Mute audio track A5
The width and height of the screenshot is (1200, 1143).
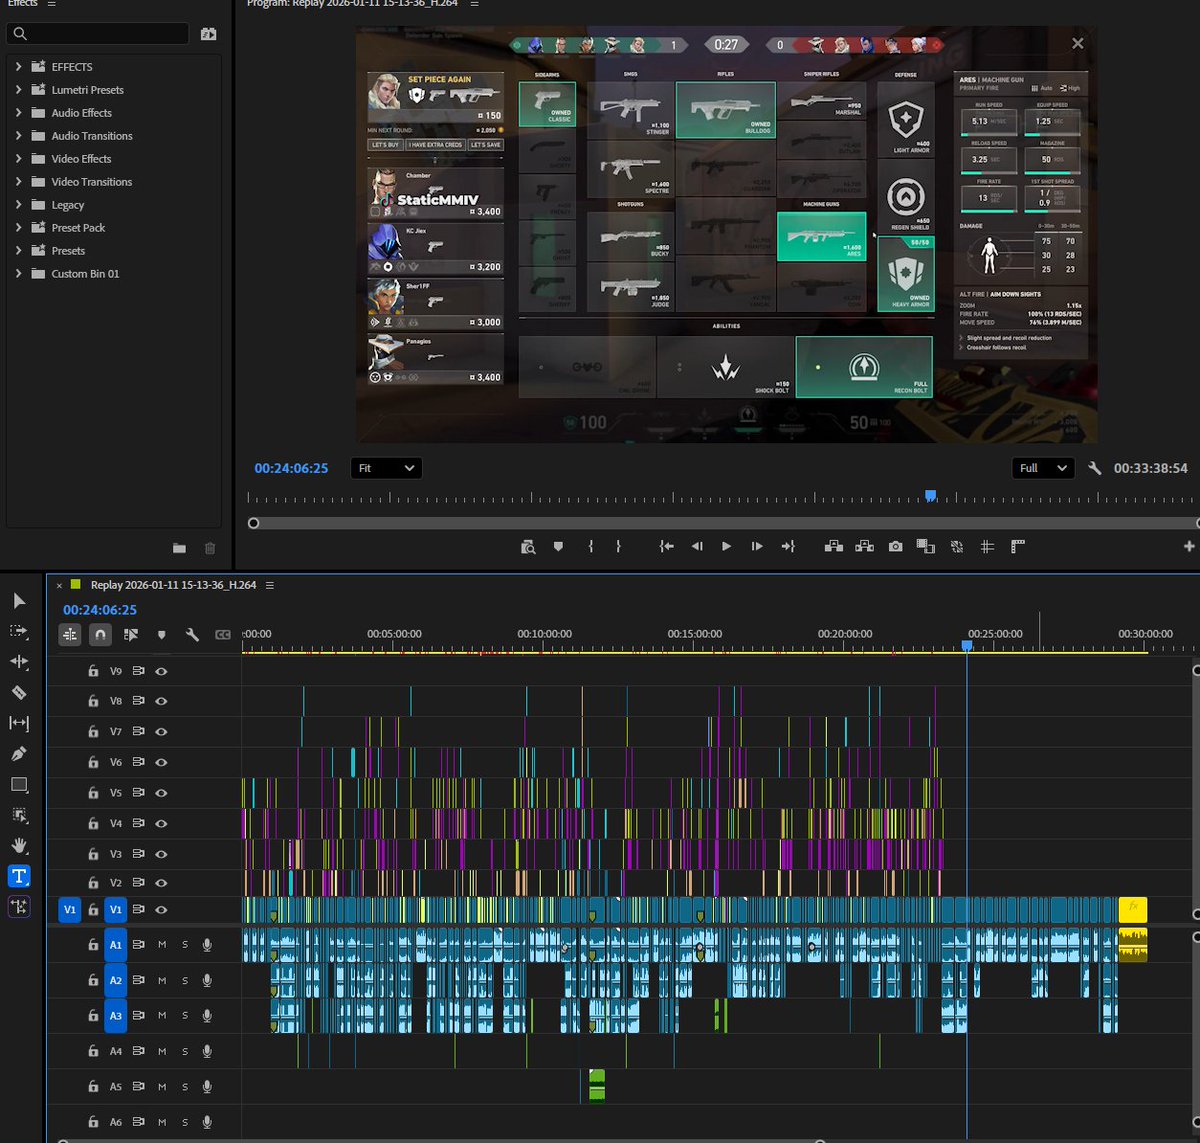[162, 1087]
